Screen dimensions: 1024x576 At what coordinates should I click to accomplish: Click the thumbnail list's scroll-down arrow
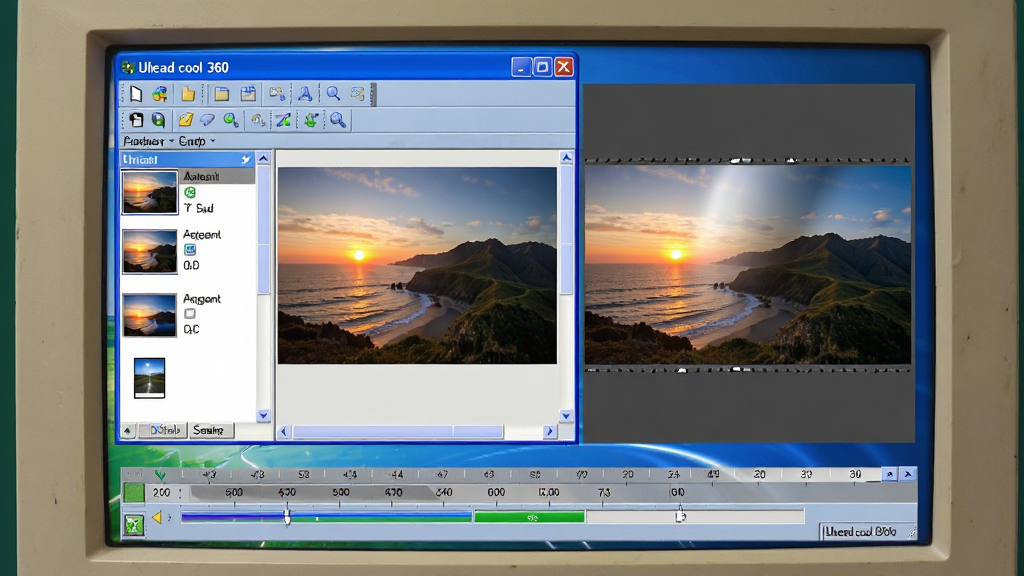pos(263,415)
